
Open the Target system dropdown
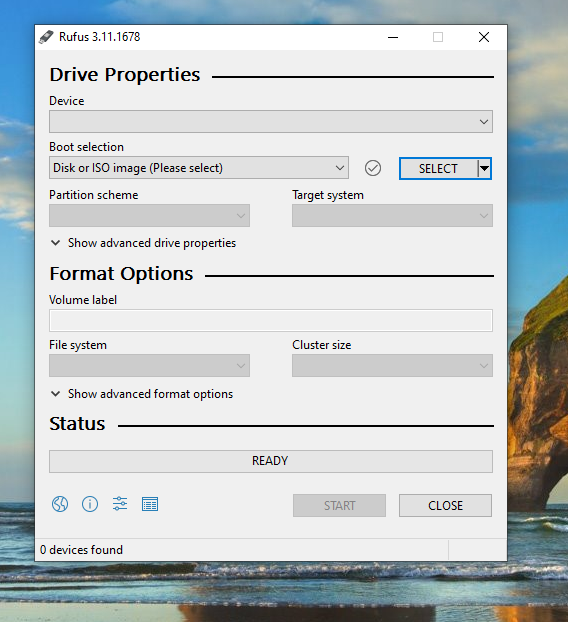(x=392, y=215)
